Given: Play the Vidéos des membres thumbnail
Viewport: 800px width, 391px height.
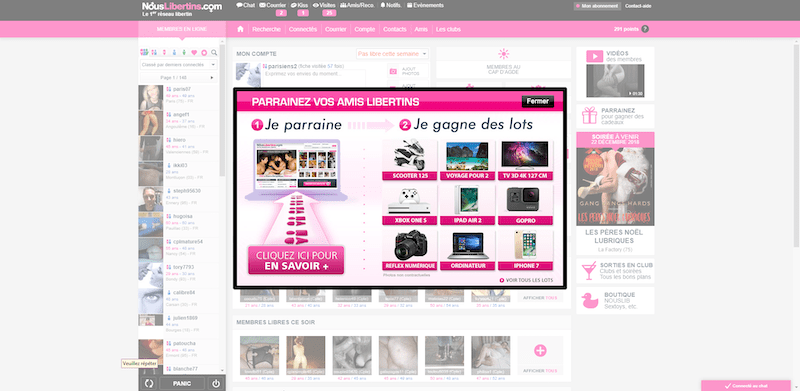Looking at the screenshot, I should (615, 81).
